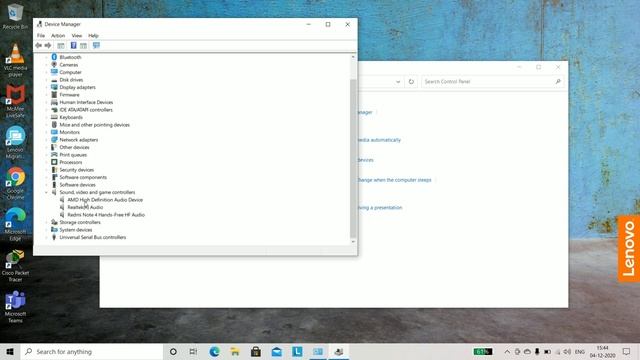Expand the Human Interface Devices category

coord(47,102)
